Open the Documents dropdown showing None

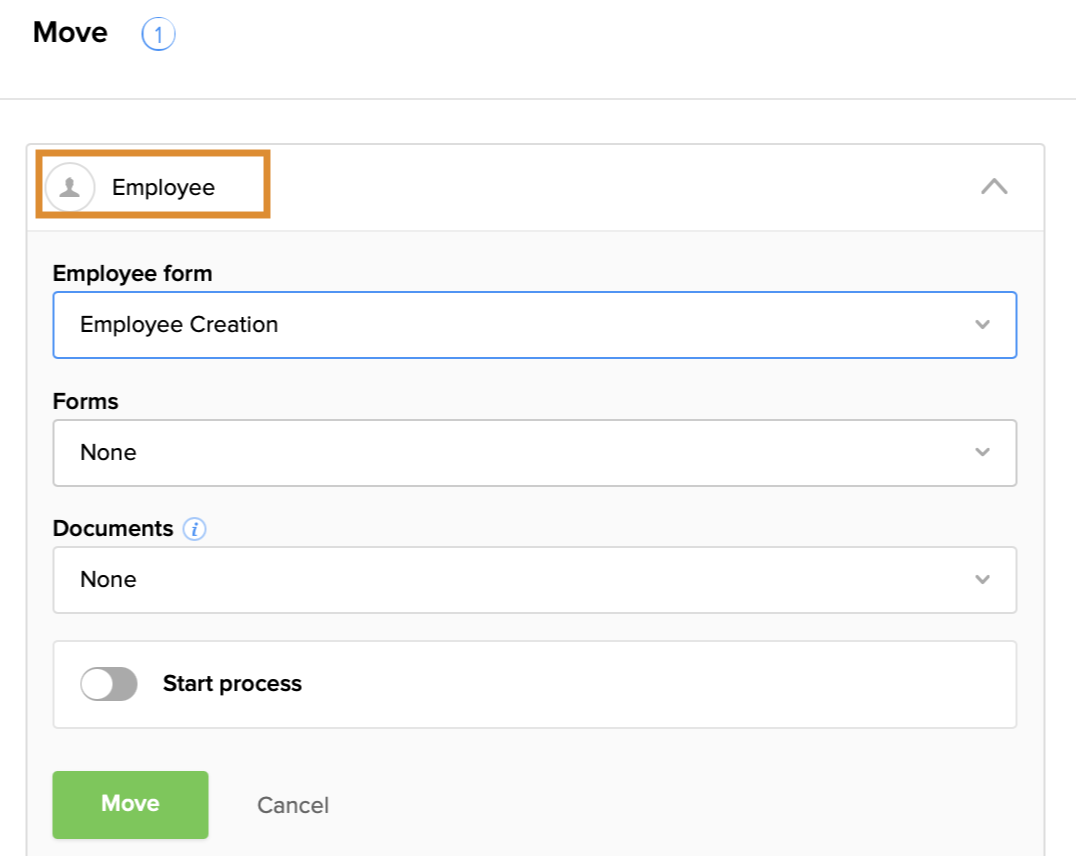534,579
